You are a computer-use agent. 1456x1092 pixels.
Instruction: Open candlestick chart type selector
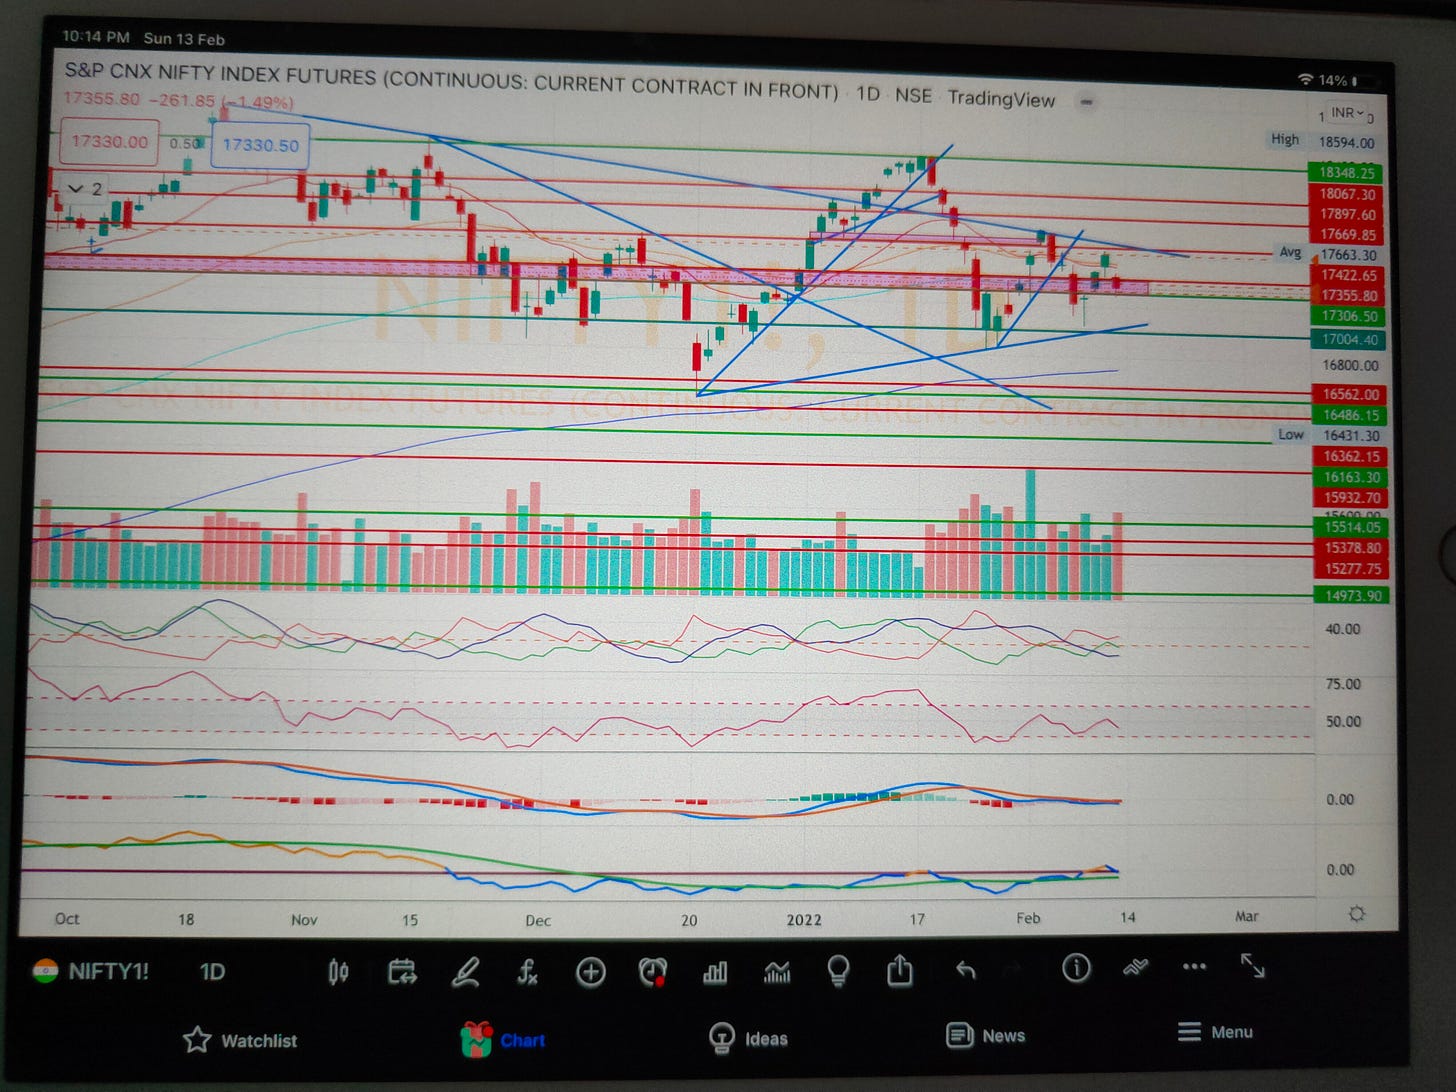pos(338,971)
